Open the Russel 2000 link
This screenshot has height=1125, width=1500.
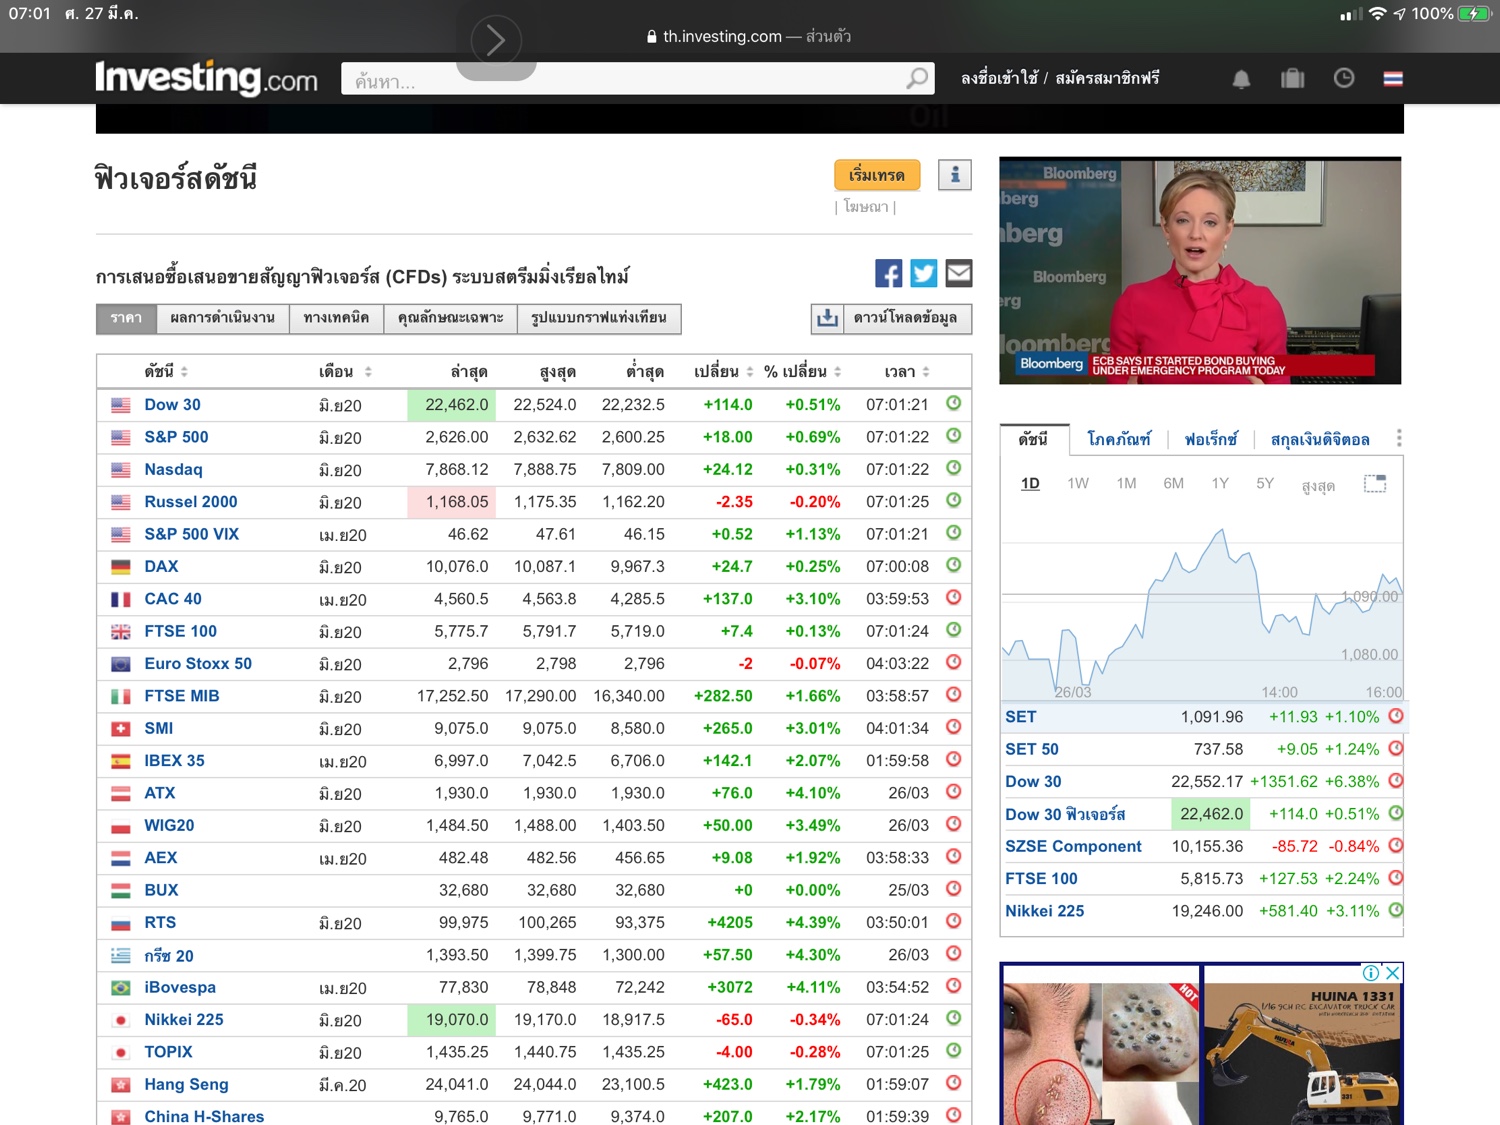coord(191,502)
